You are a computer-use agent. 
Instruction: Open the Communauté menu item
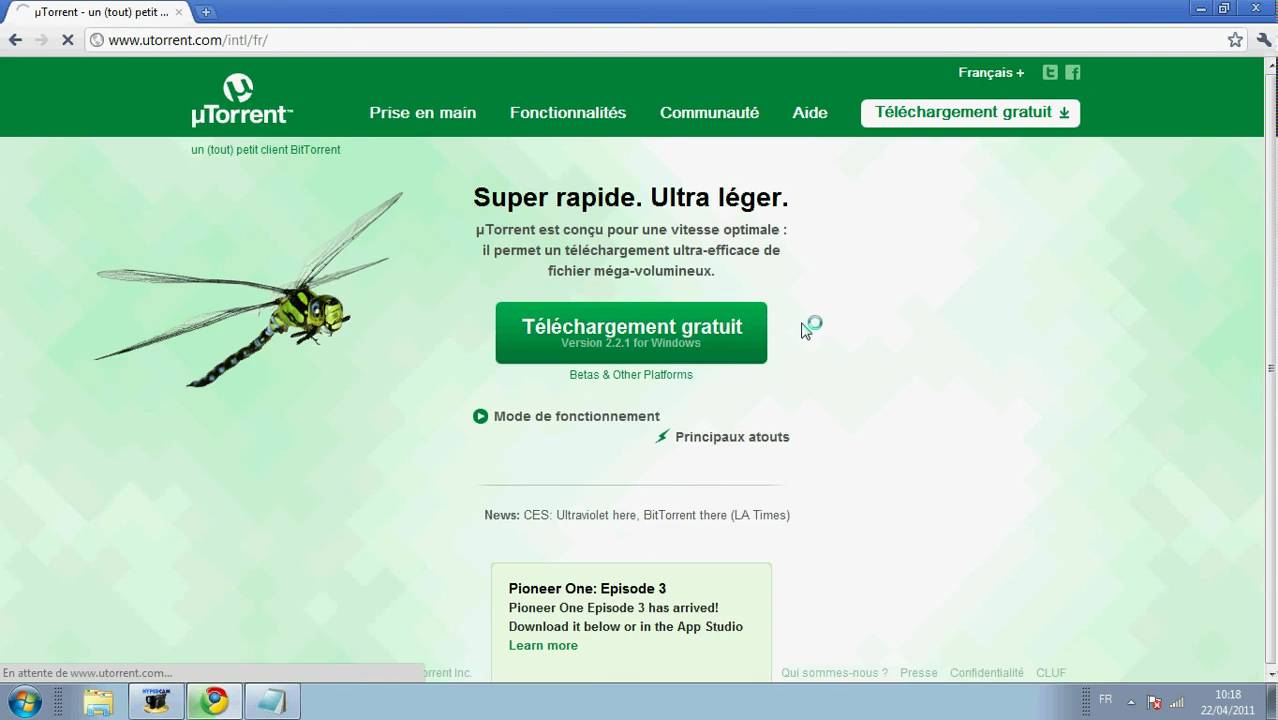point(709,113)
